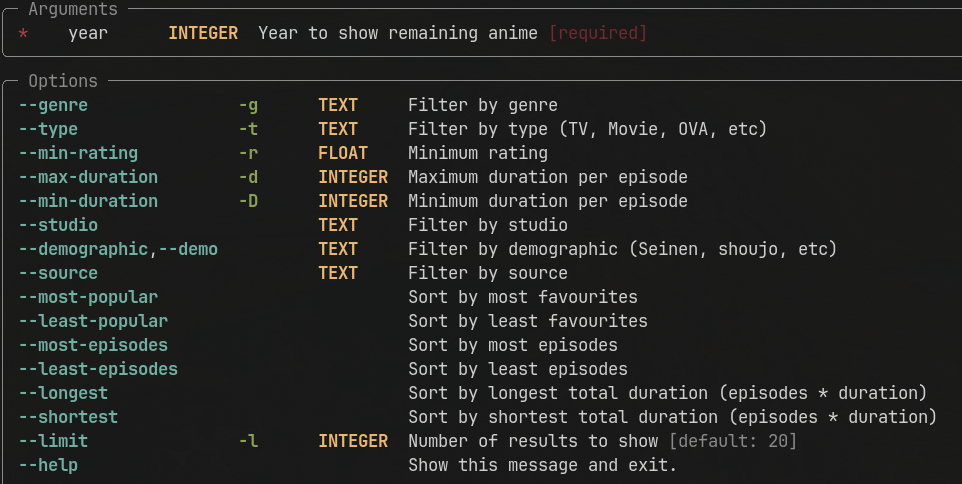Click the TEXT type in --studio row
Viewport: 962px width, 484px height.
(338, 225)
